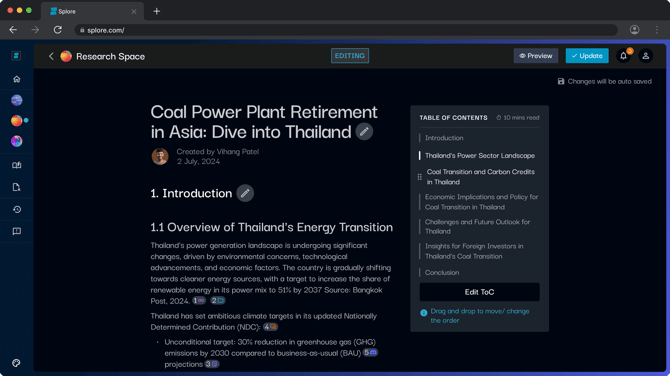Open the theme palette icon at the bottom of the sidebar
670x376 pixels.
(x=16, y=363)
